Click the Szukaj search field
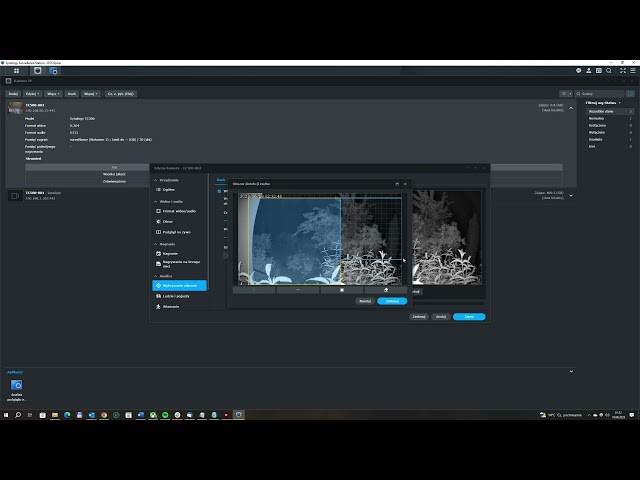 pos(600,94)
